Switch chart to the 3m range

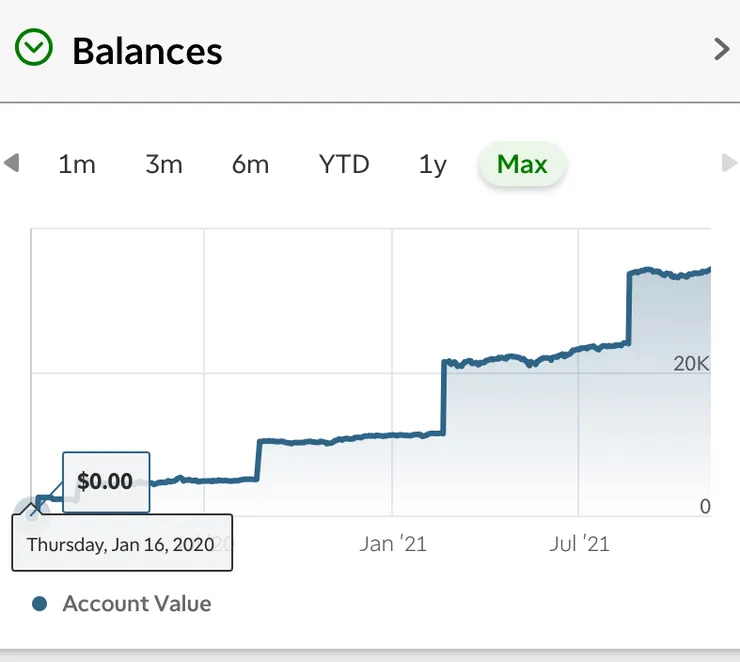(164, 164)
